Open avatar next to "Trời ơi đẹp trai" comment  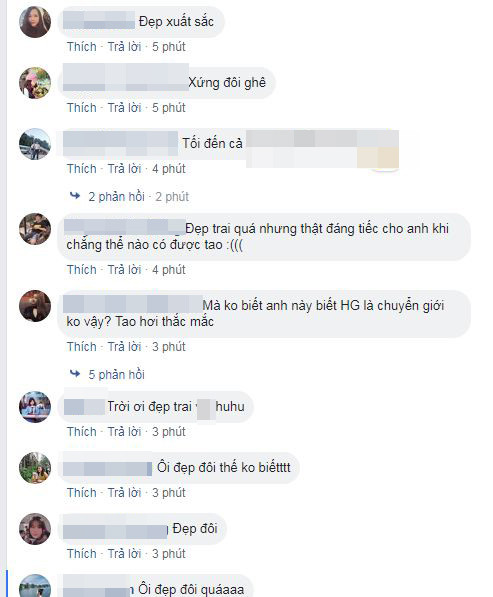35,407
